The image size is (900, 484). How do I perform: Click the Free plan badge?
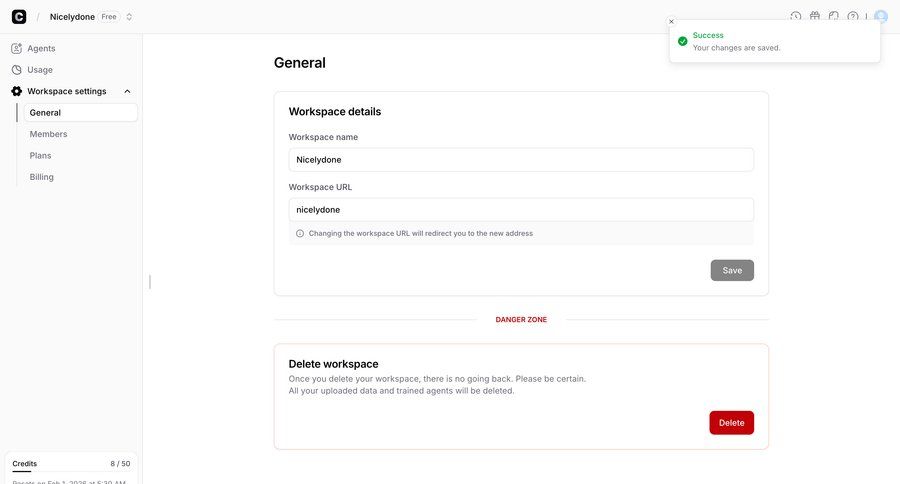pos(109,17)
